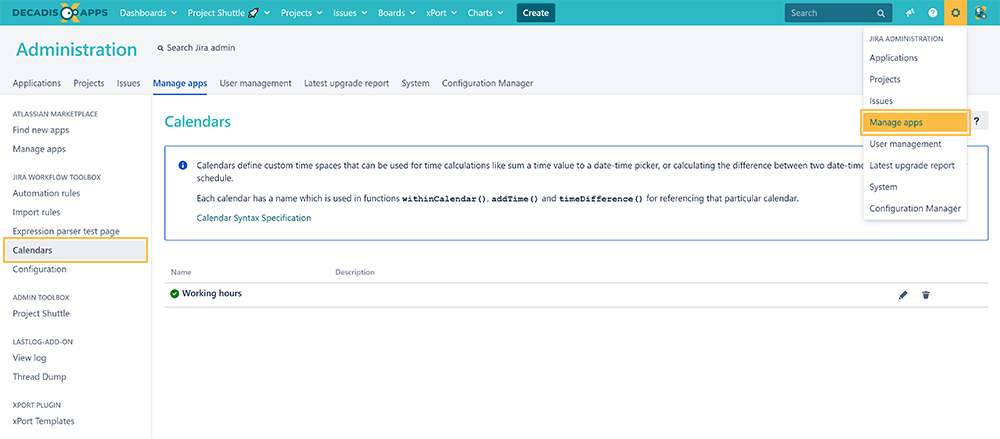1000x439 pixels.
Task: Expand the Project Shuttle dropdown
Action: 229,13
